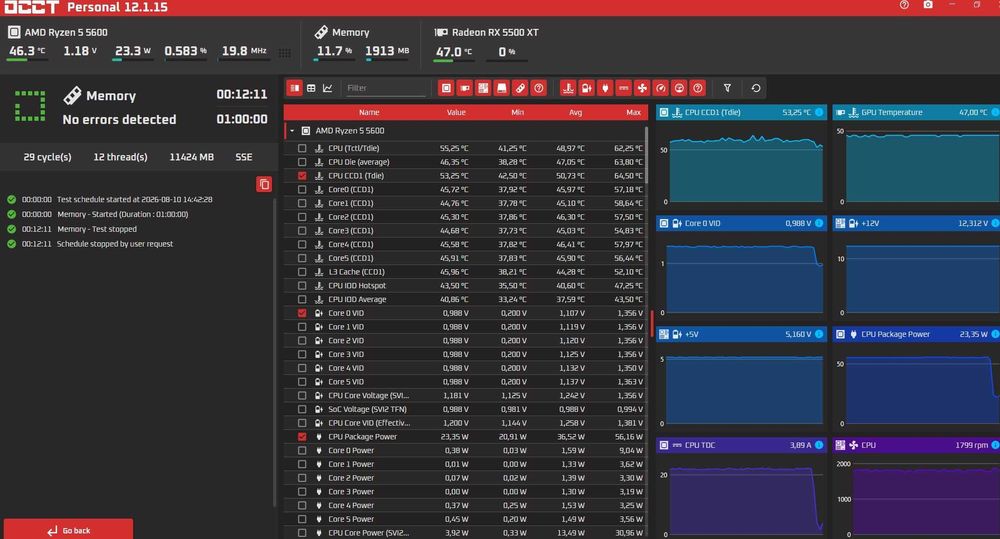Toggle the current sensors filter

tap(624, 88)
